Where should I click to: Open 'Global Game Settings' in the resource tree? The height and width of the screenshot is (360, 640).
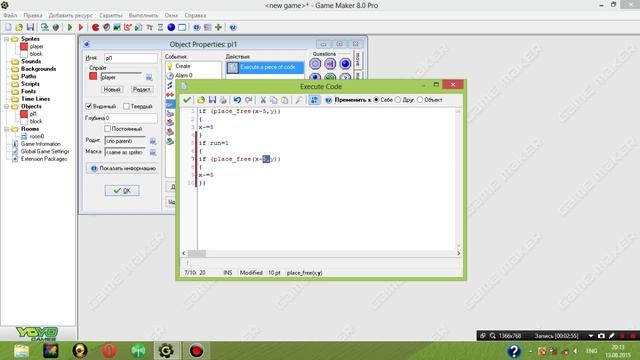pyautogui.click(x=45, y=151)
